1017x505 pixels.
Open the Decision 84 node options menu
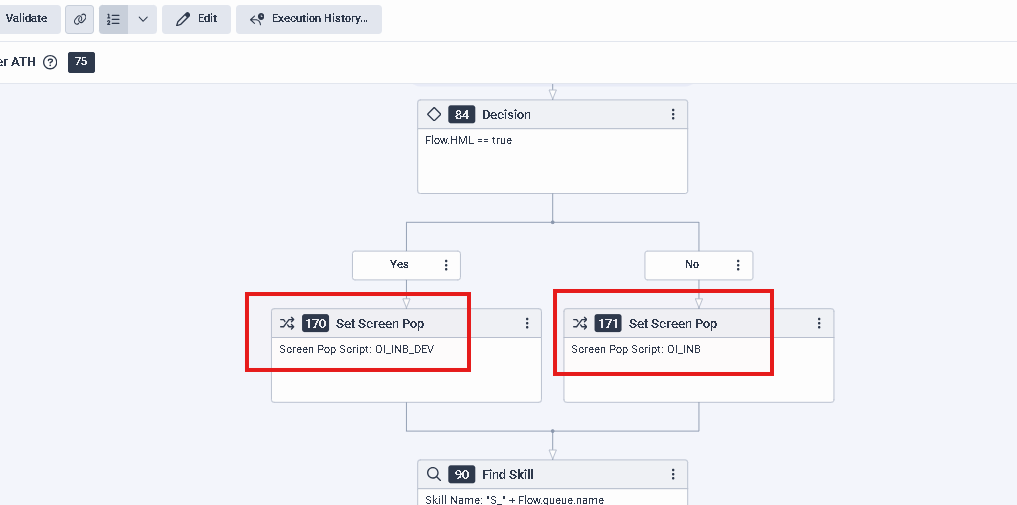673,114
